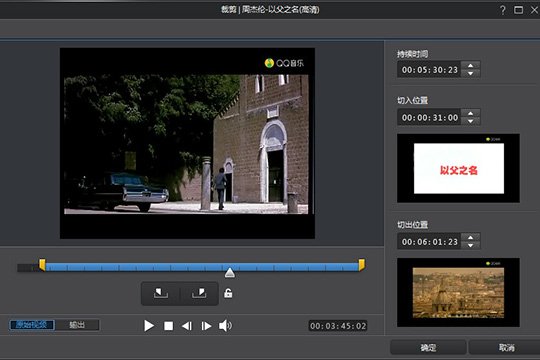This screenshot has width=540, height=360.
Task: Select the cut-out city thumbnail
Action: [x=458, y=292]
